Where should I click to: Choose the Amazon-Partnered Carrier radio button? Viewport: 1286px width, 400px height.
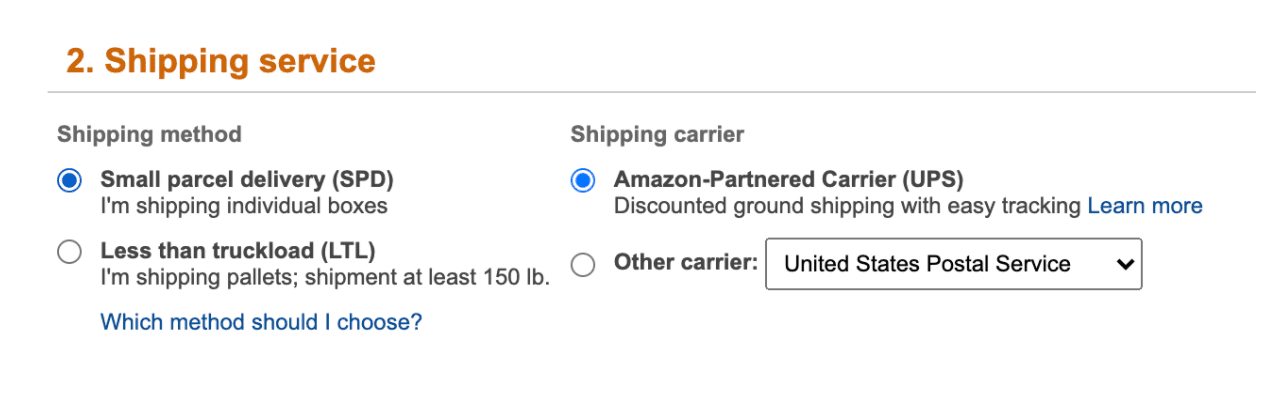[582, 182]
